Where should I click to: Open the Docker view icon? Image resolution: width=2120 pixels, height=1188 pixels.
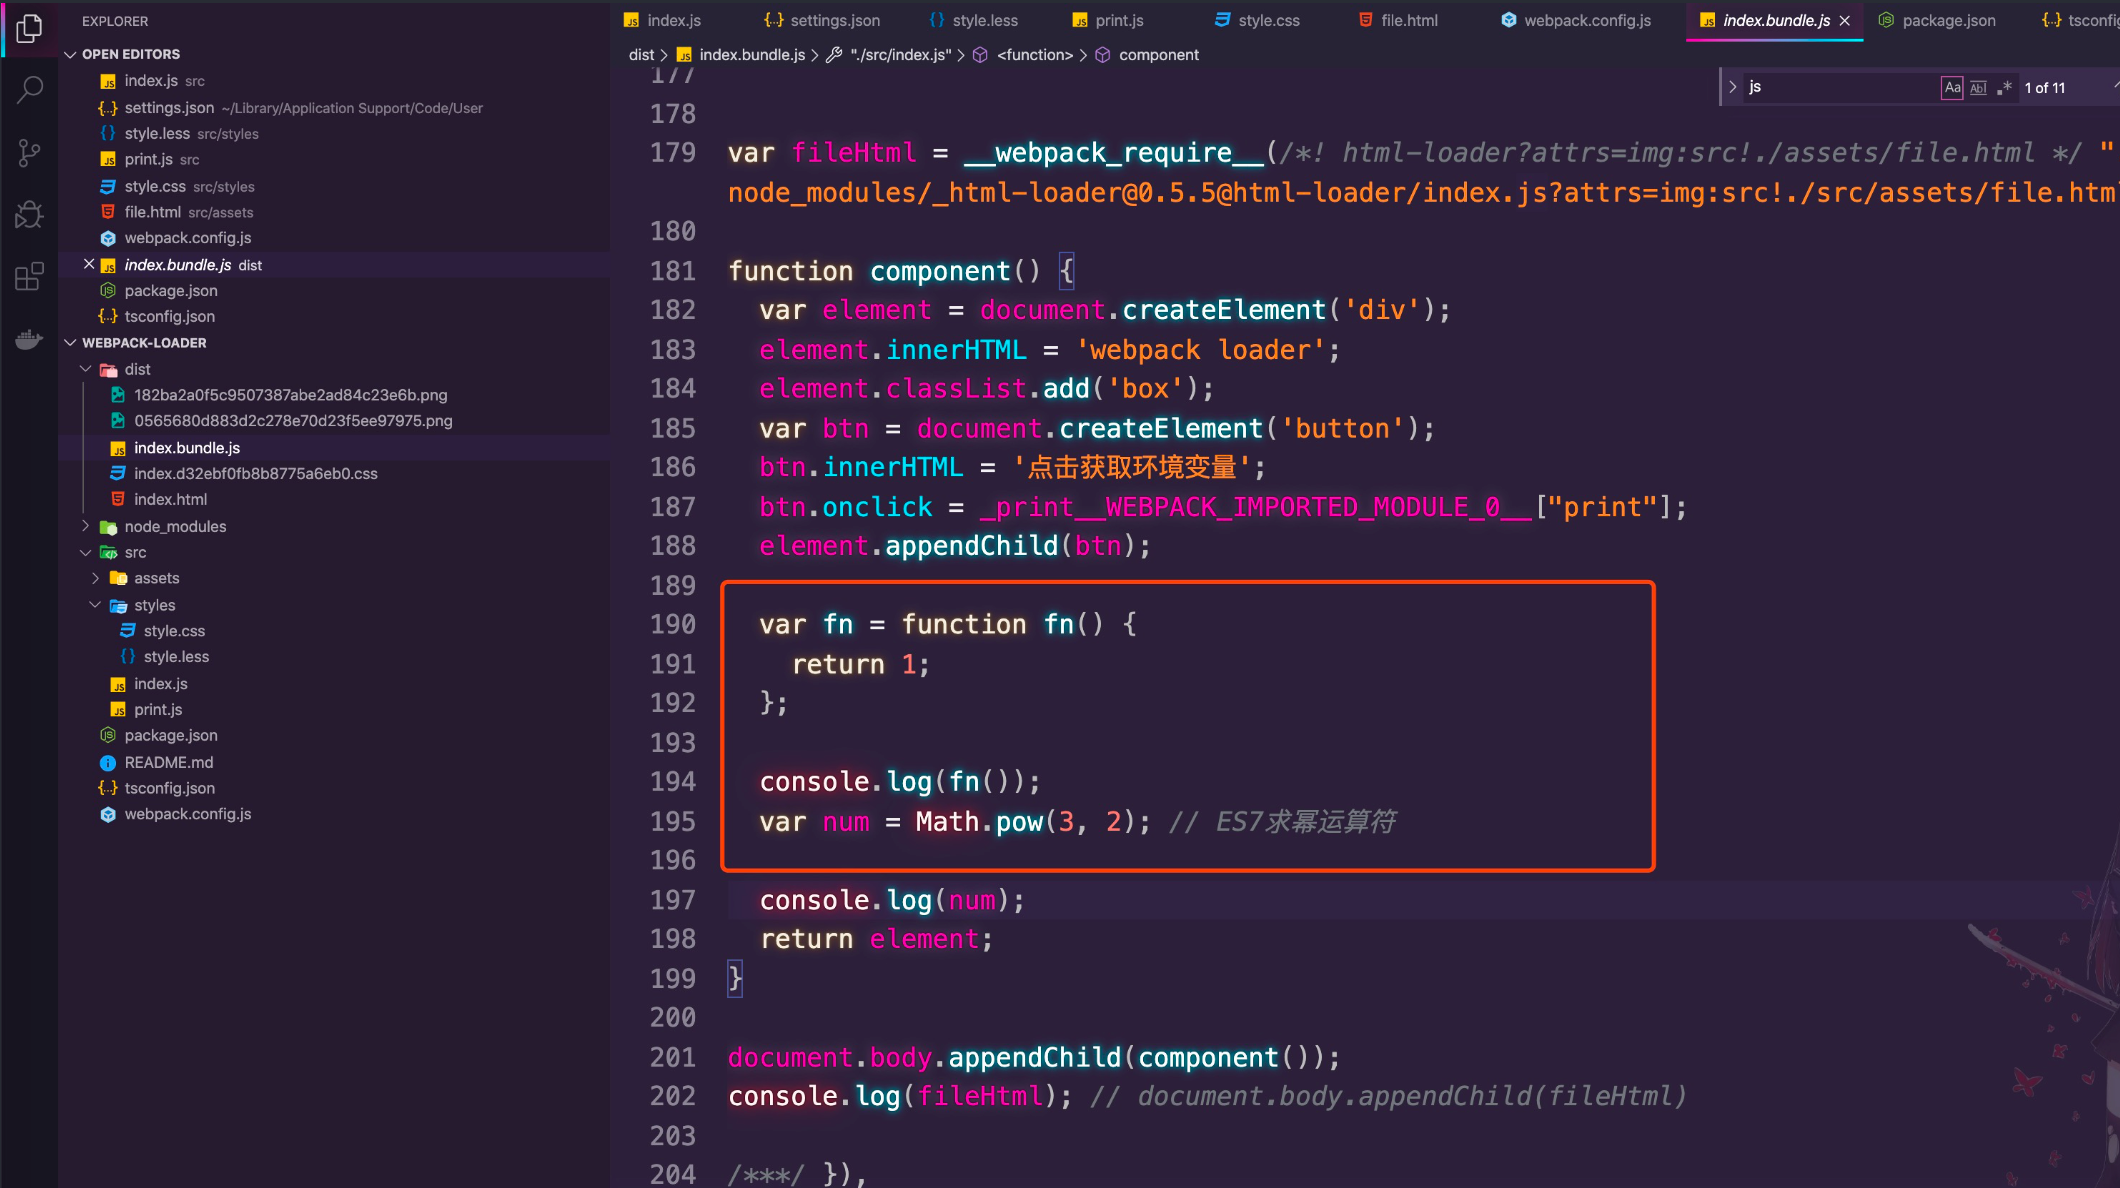[x=29, y=340]
